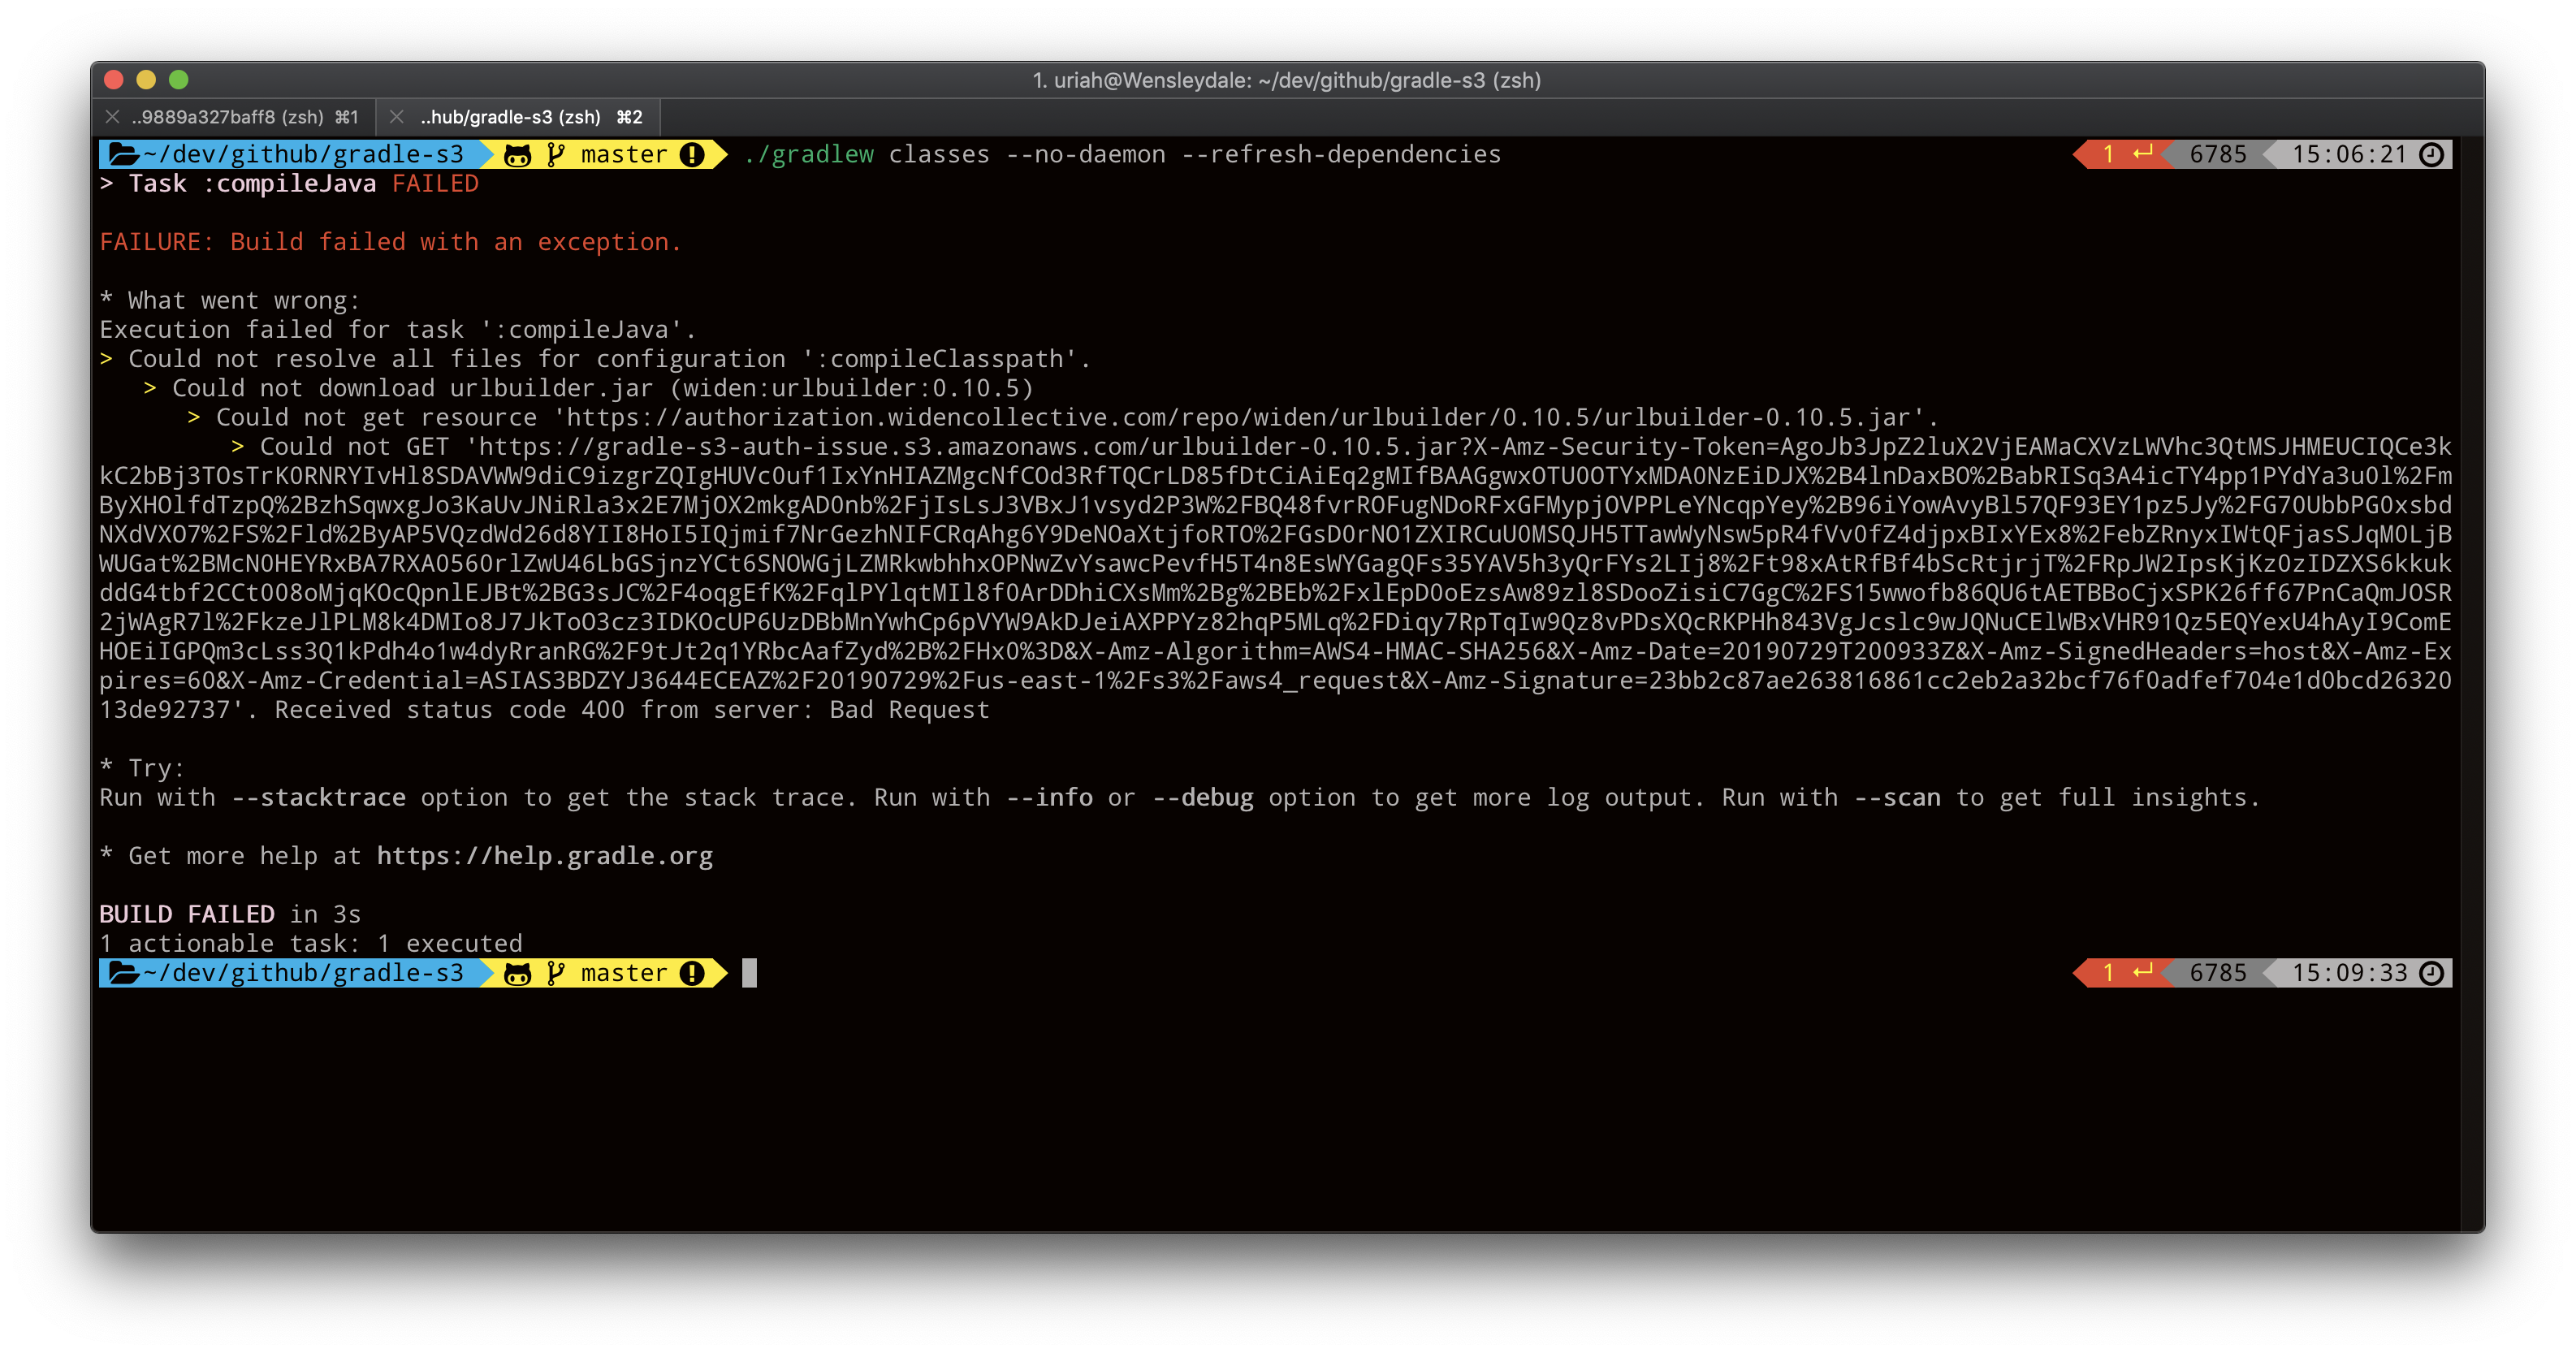Open the https://help.gradle.org link
This screenshot has width=2576, height=1353.
point(544,856)
